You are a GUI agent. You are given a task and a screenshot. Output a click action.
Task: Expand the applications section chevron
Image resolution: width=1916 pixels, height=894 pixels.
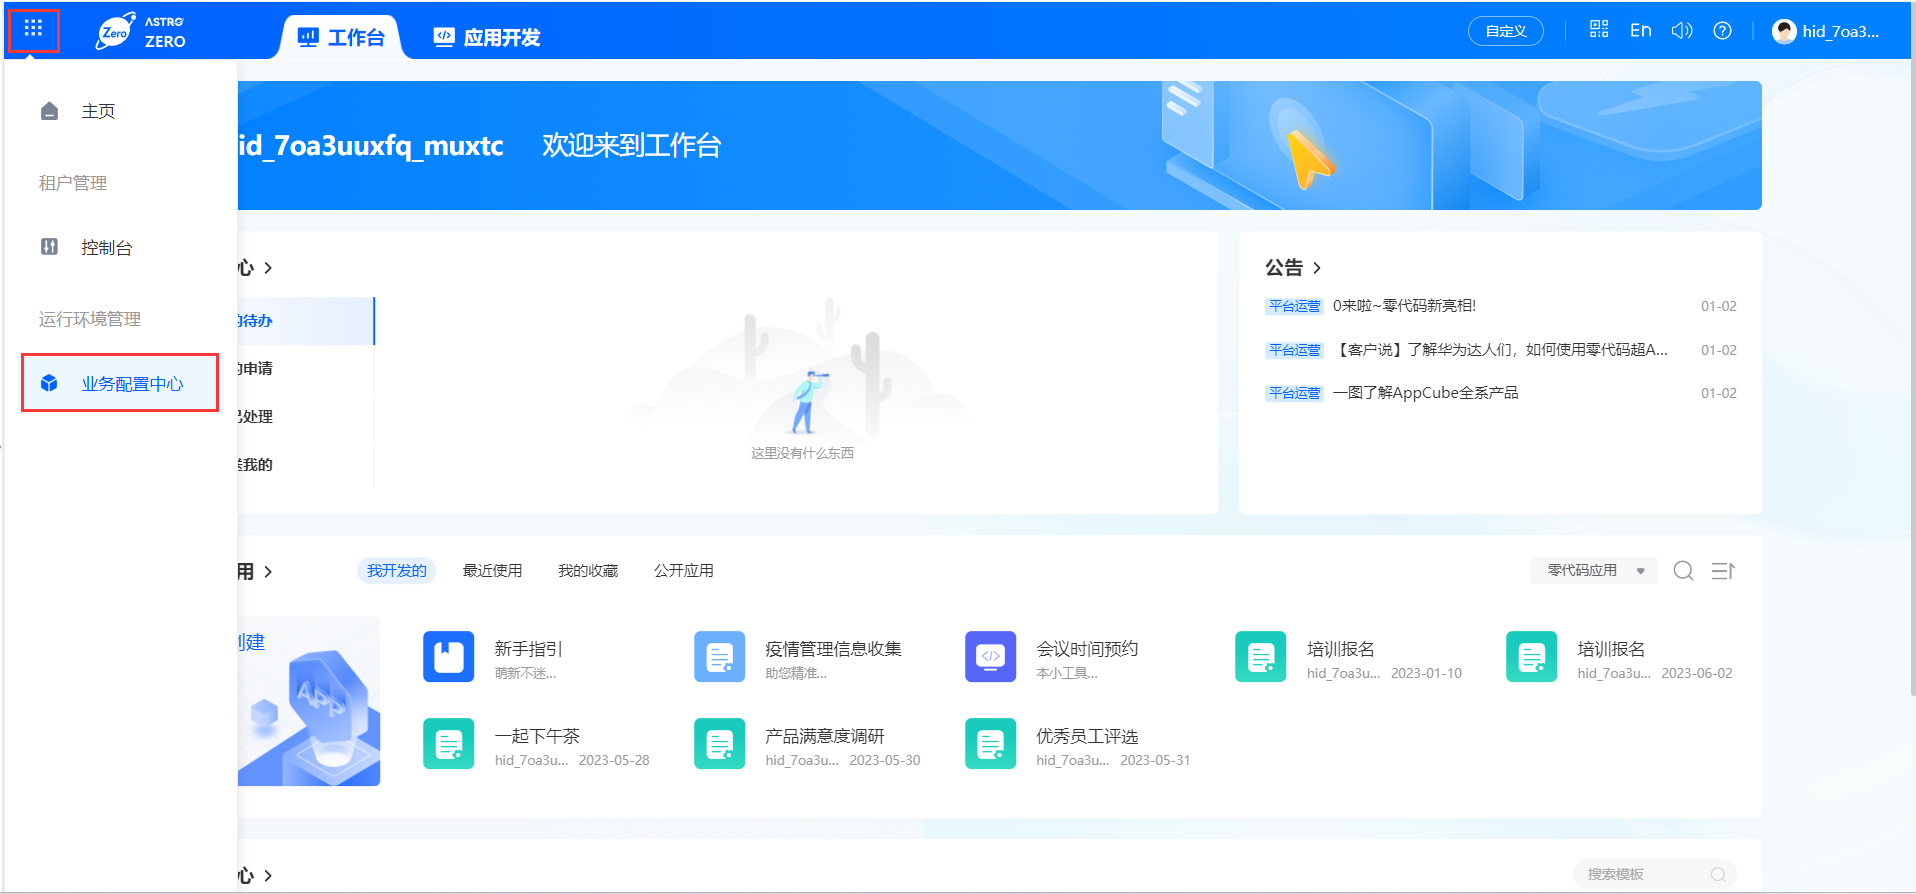(268, 572)
